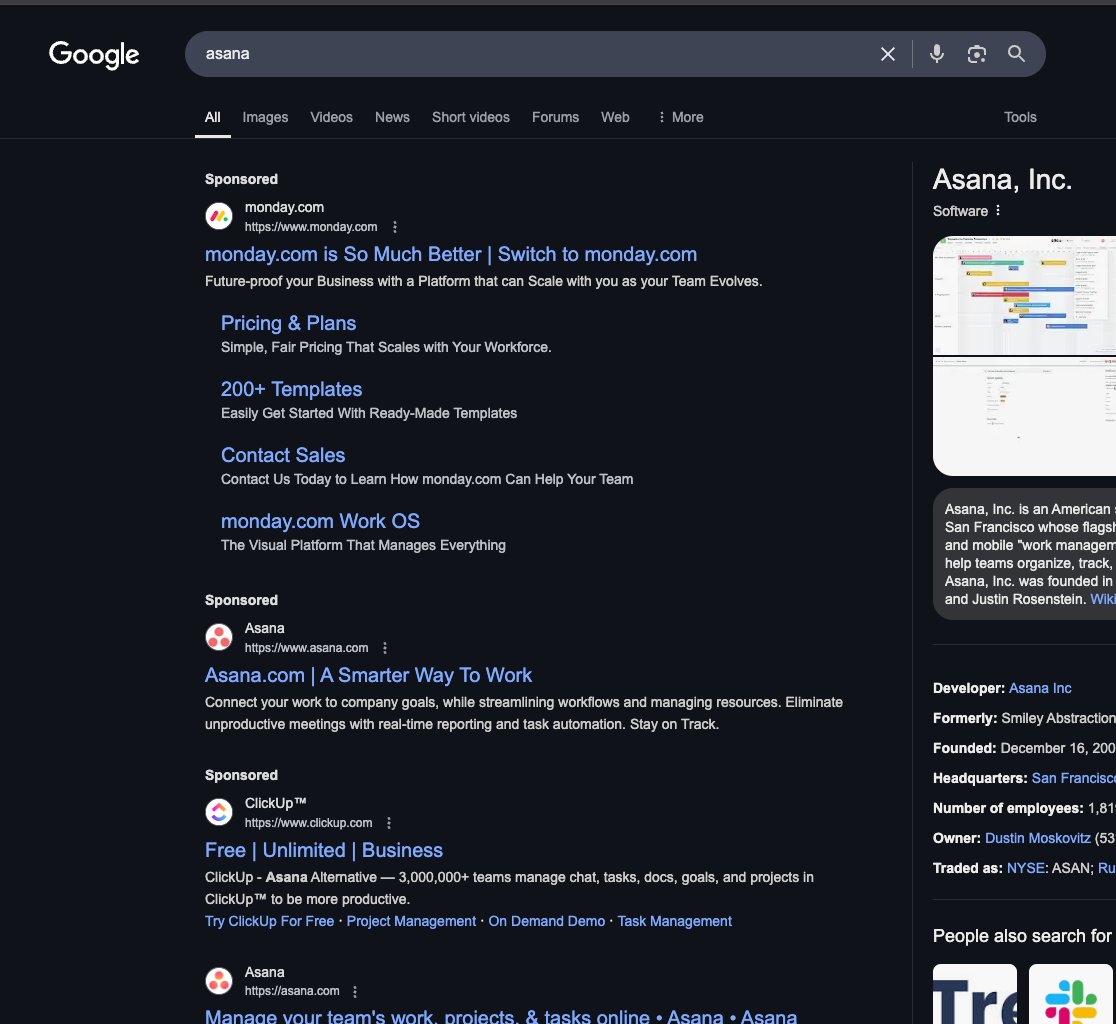Viewport: 1116px width, 1024px height.
Task: Clear the search box with the X icon
Action: [x=888, y=54]
